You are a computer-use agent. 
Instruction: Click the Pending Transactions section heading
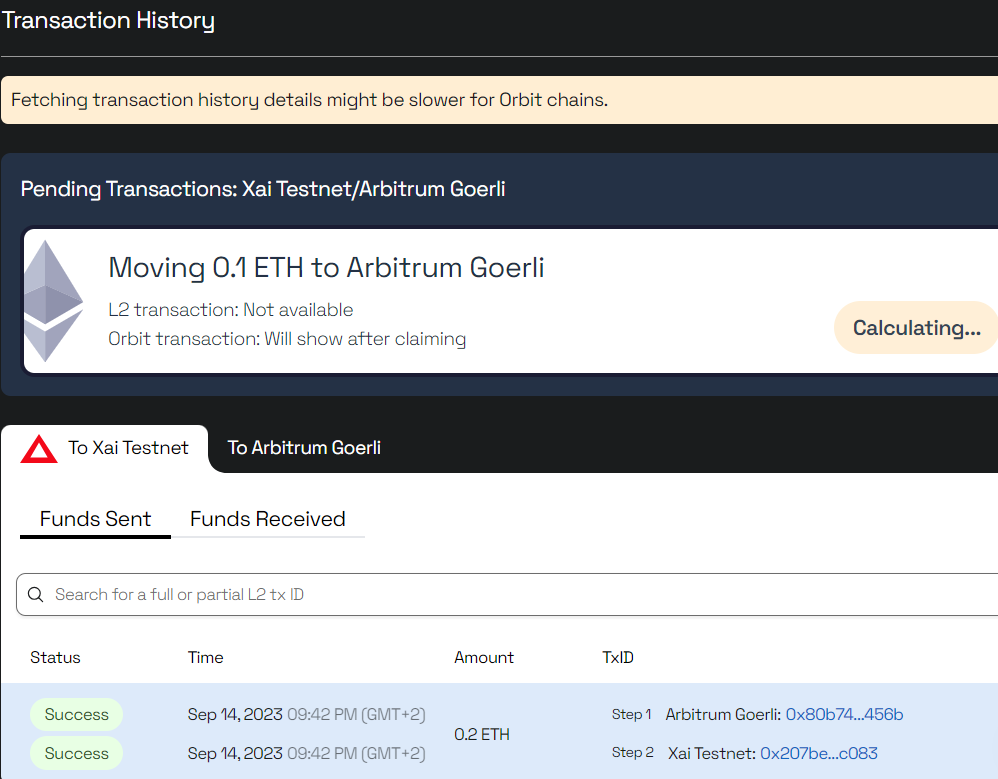[263, 189]
